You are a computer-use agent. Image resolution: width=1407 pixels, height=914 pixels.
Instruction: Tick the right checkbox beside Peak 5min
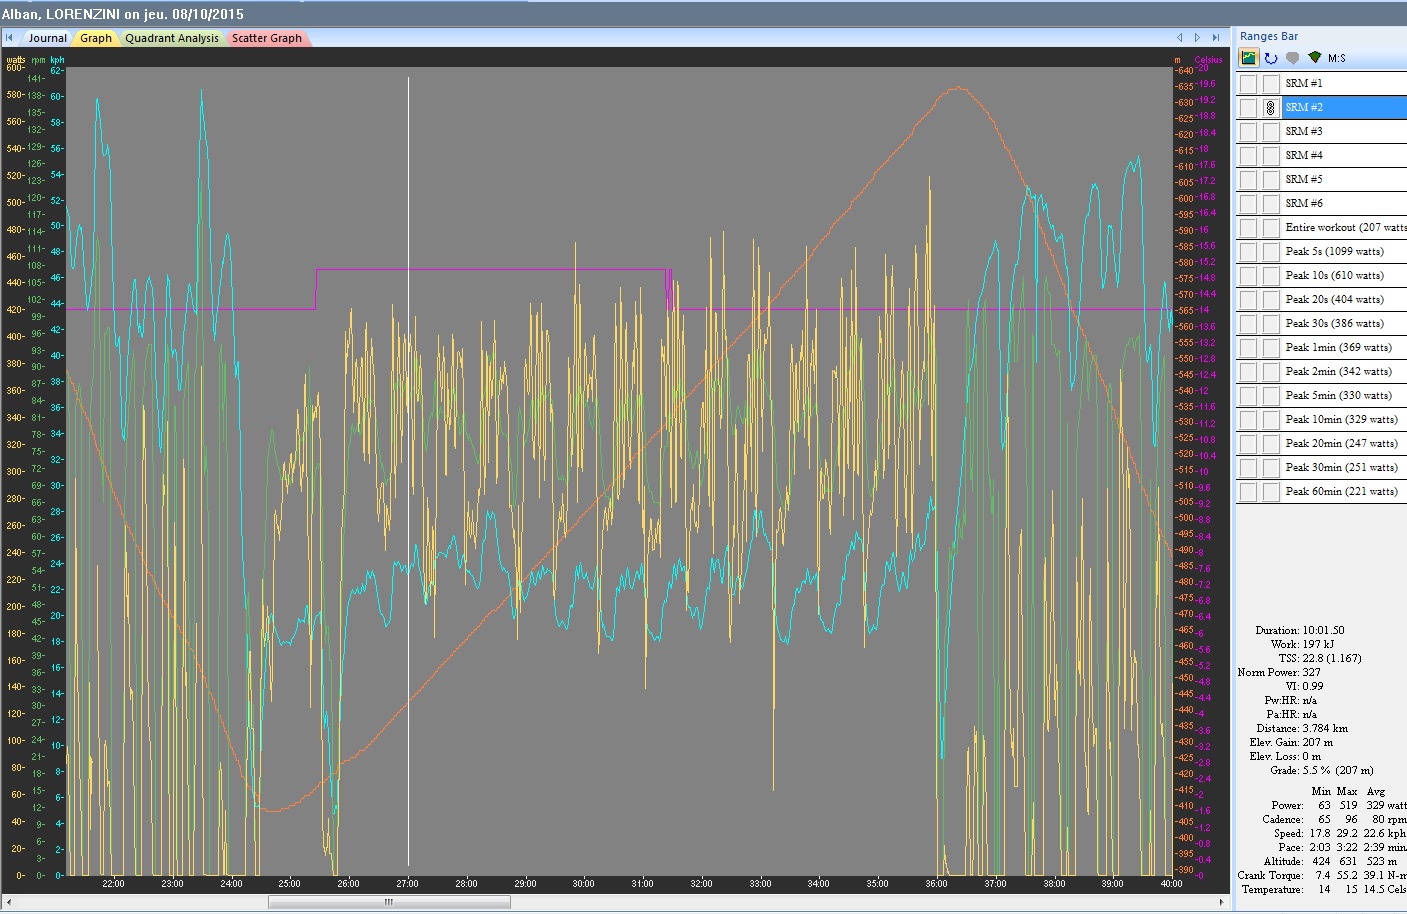pyautogui.click(x=1271, y=396)
